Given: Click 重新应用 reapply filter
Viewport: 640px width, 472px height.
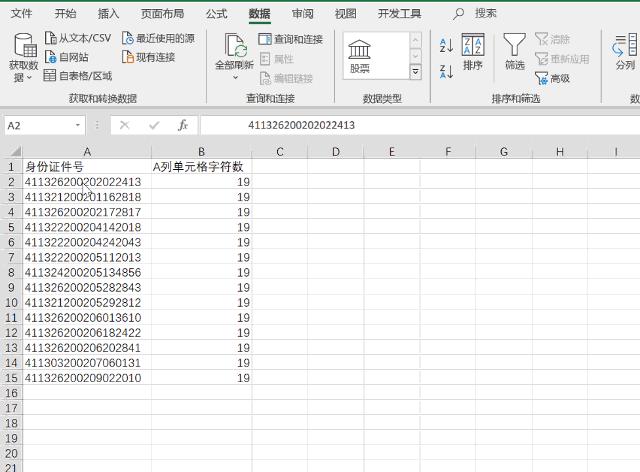Looking at the screenshot, I should click(x=562, y=59).
